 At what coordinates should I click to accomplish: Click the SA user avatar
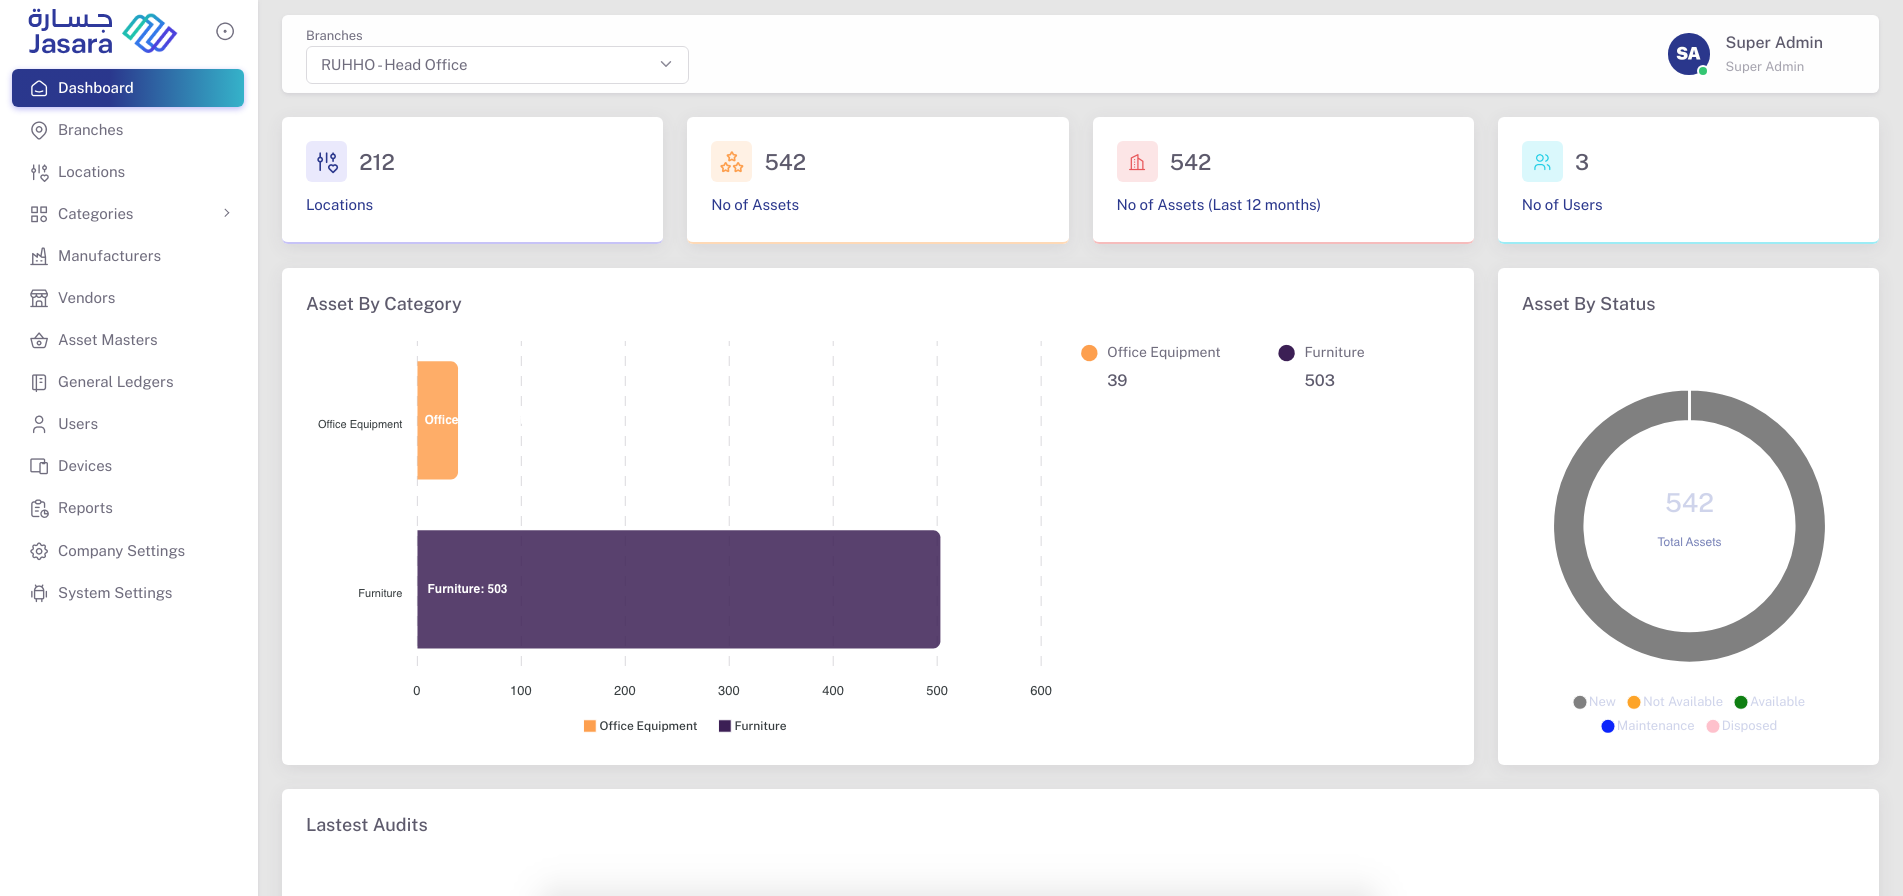pyautogui.click(x=1688, y=54)
